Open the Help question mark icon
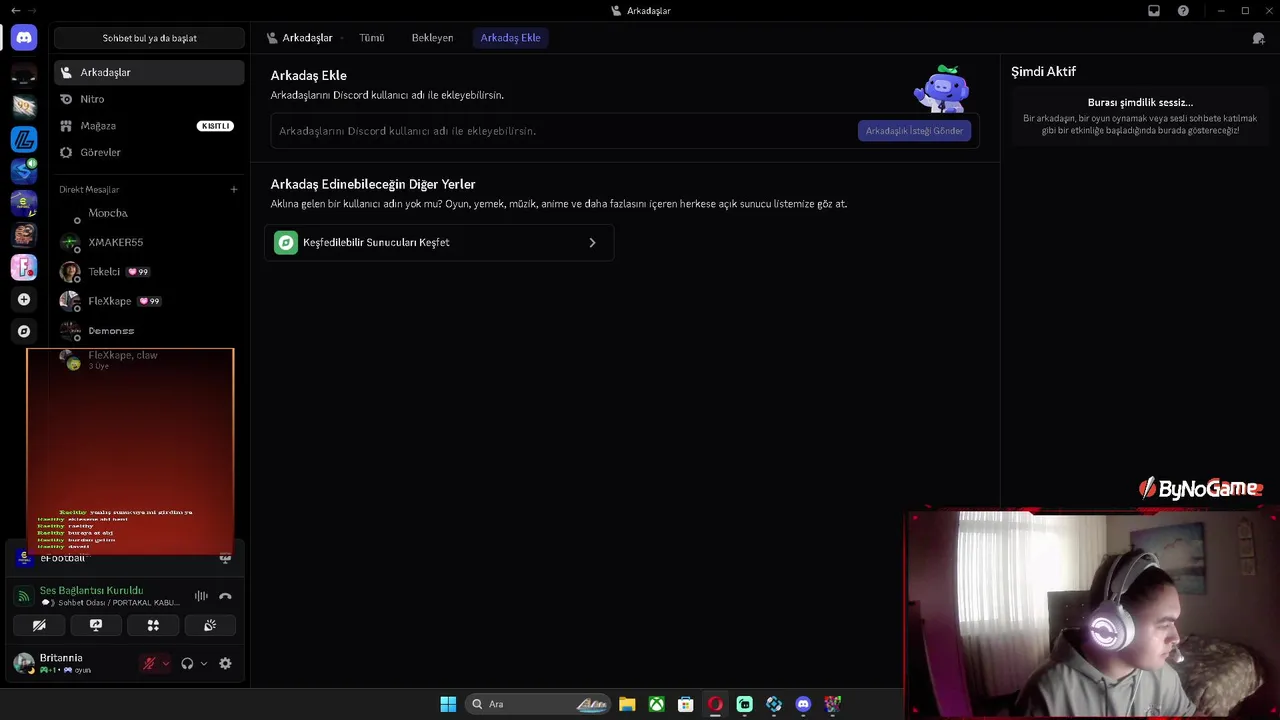 1183,11
